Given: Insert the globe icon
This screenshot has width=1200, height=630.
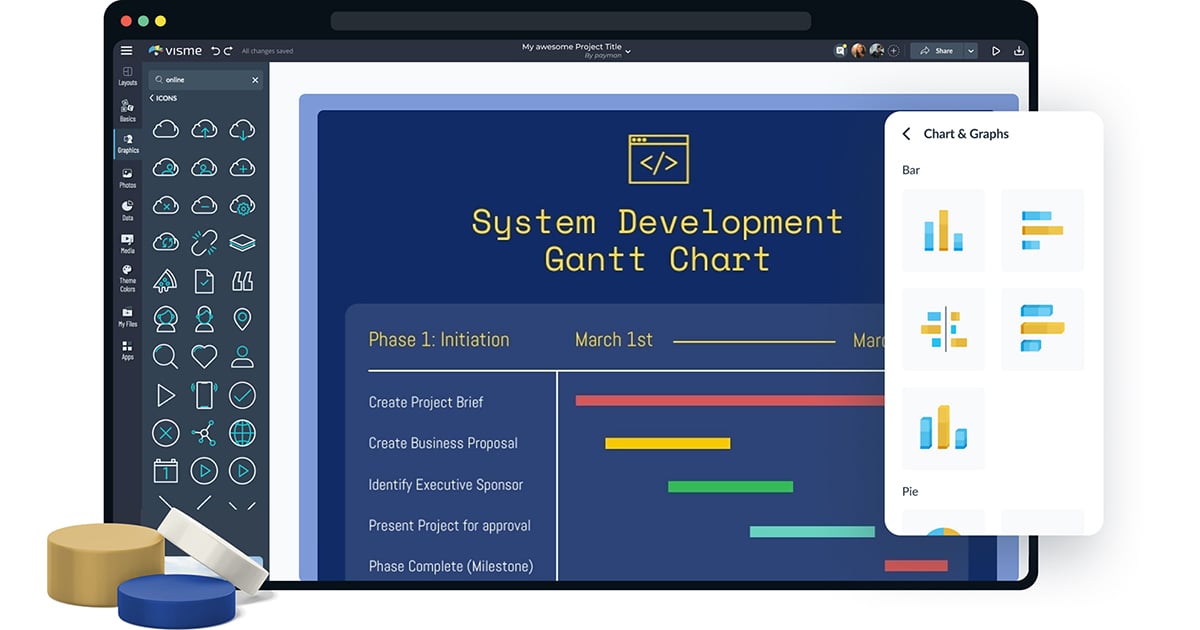Looking at the screenshot, I should tap(242, 433).
